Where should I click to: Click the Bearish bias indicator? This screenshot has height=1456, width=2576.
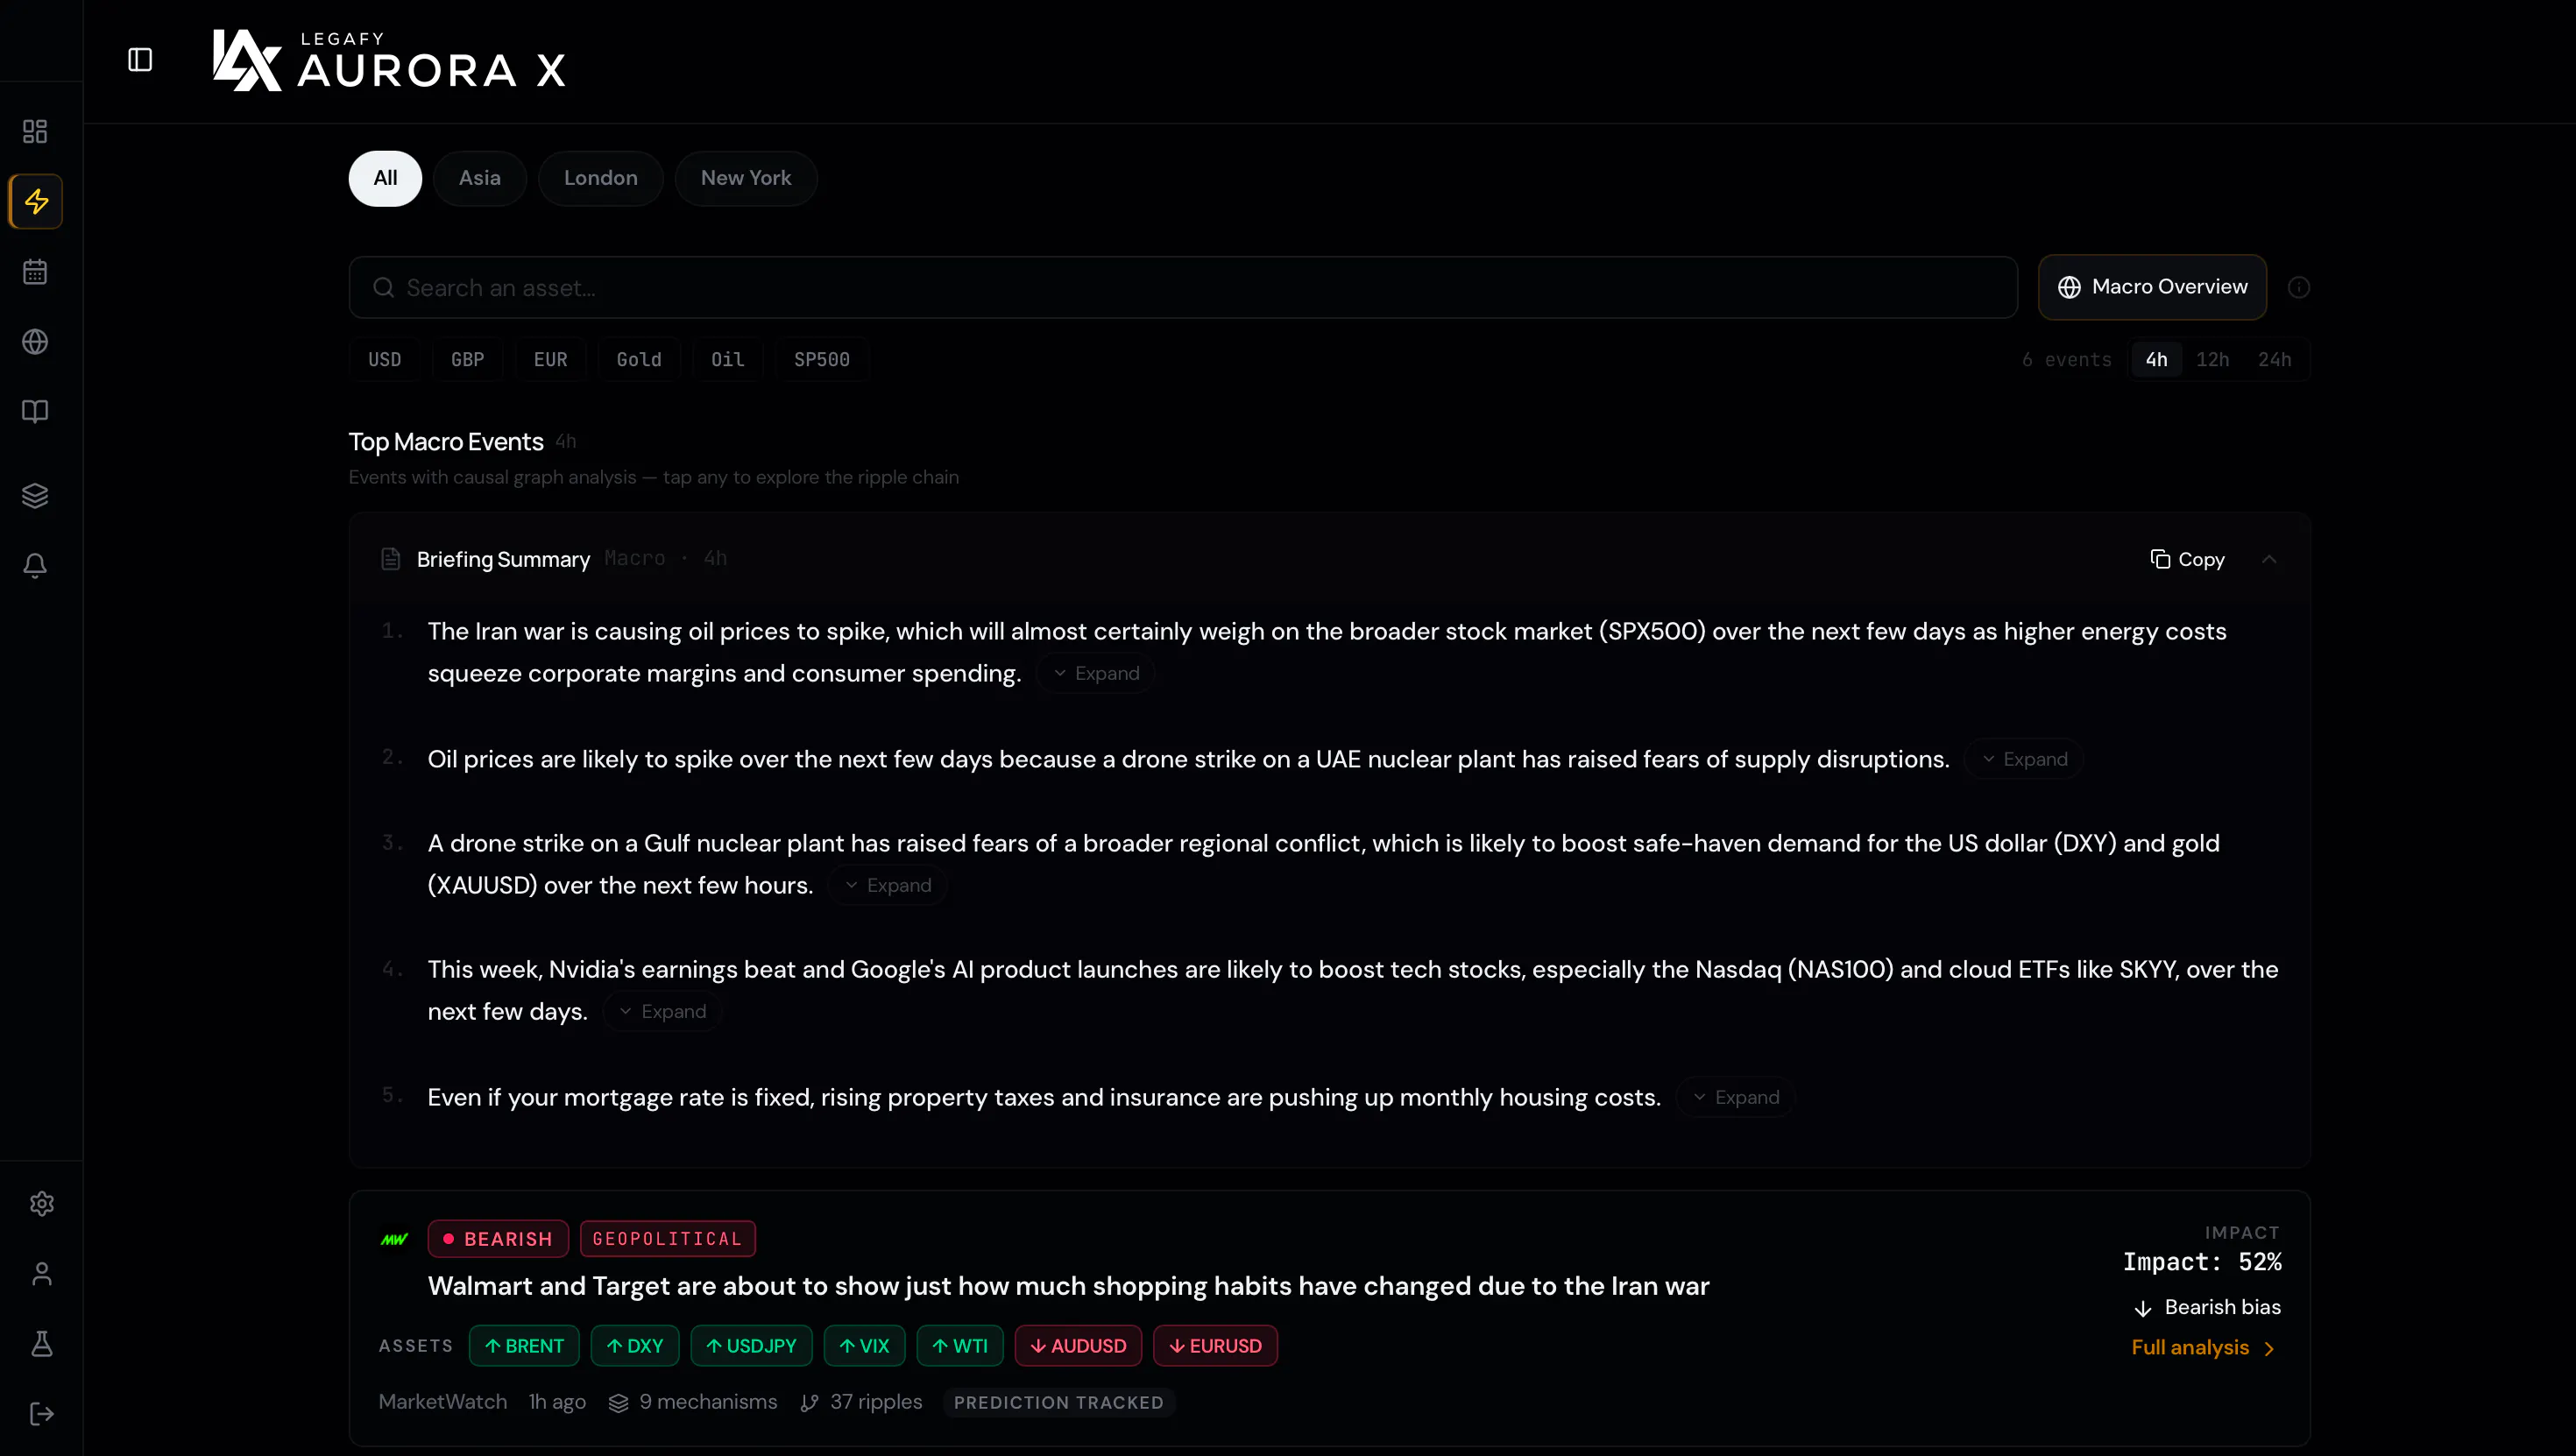click(2208, 1307)
